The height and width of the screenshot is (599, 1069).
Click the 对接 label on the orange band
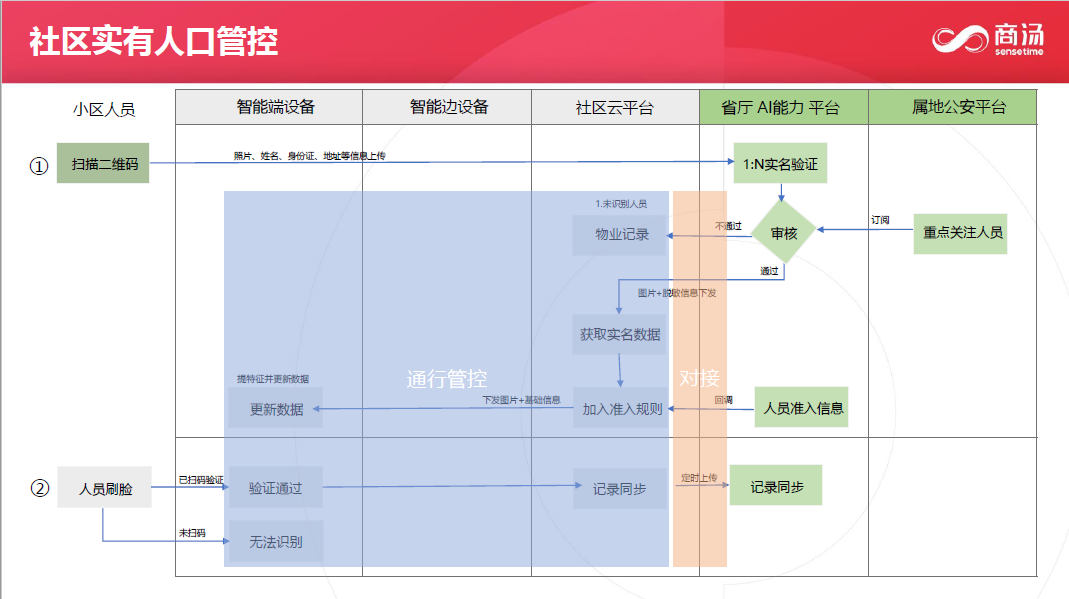699,378
